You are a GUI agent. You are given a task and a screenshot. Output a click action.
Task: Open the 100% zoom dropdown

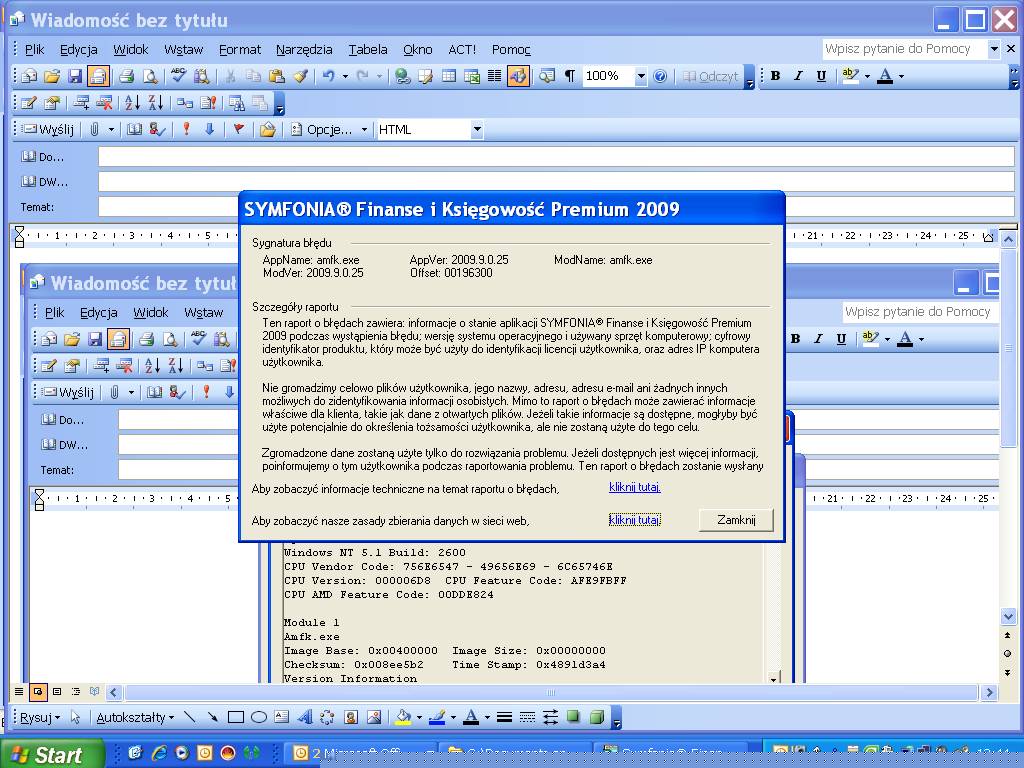[641, 76]
